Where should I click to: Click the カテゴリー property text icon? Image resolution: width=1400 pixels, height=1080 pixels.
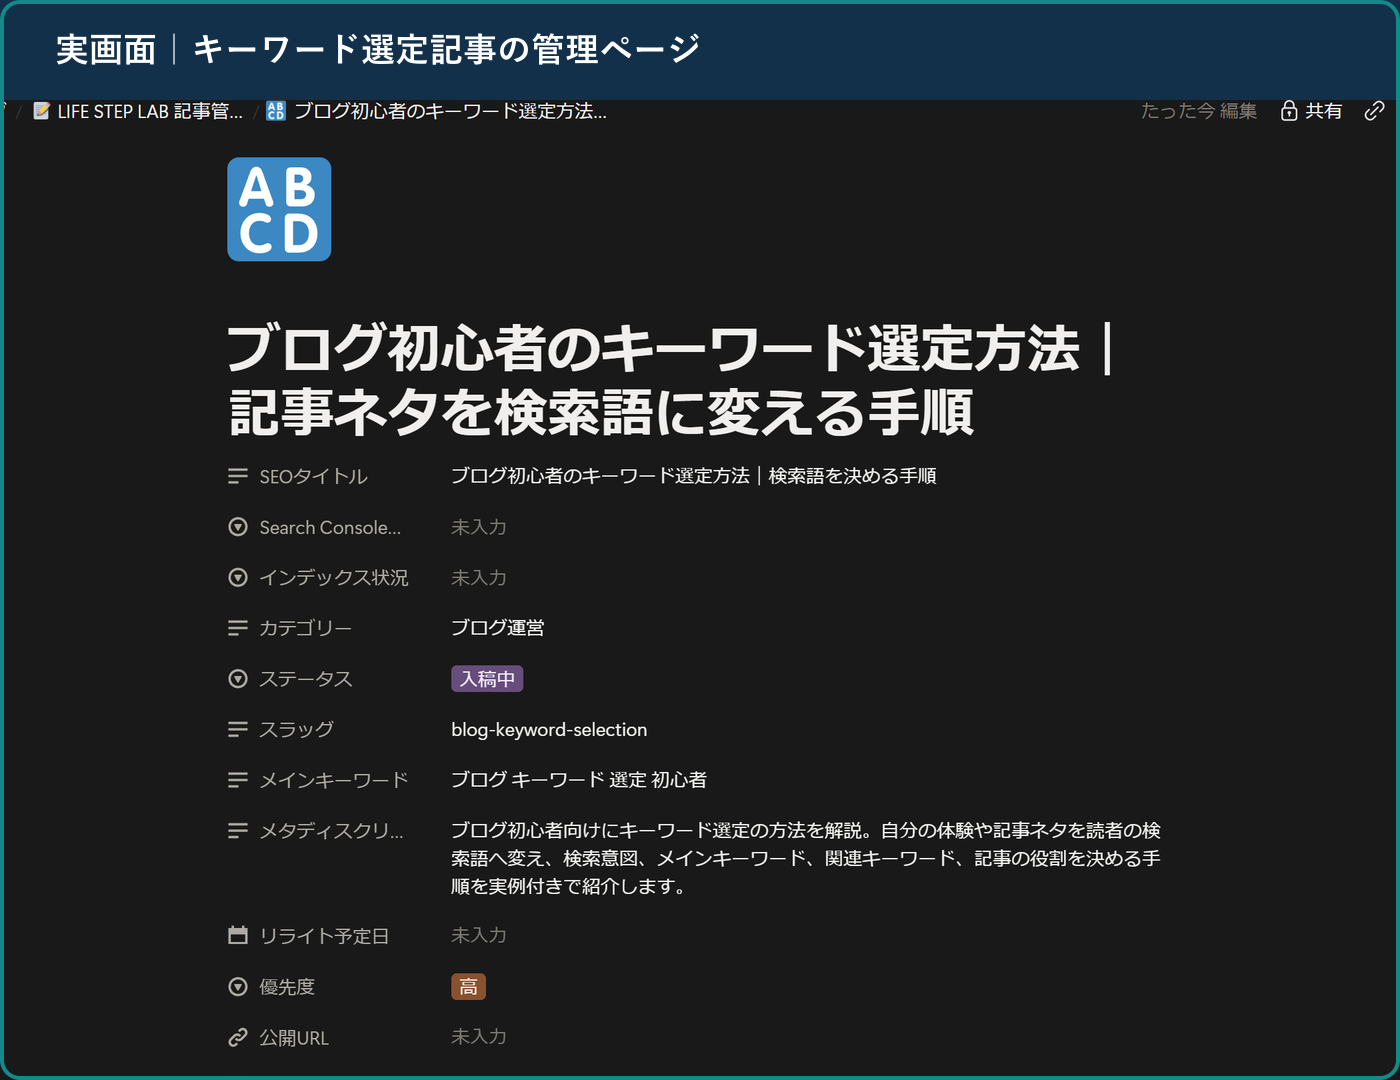pos(238,628)
